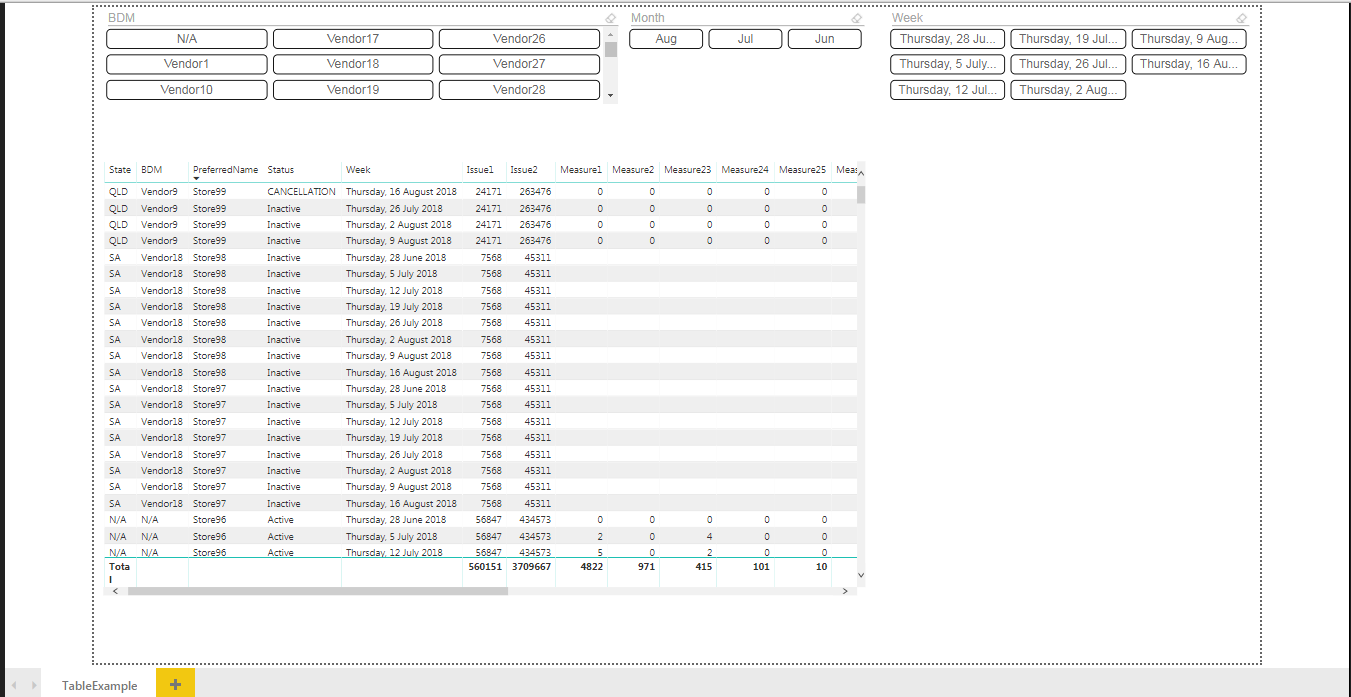Click the CANCELLATION status cell
1351x697 pixels.
tap(301, 192)
